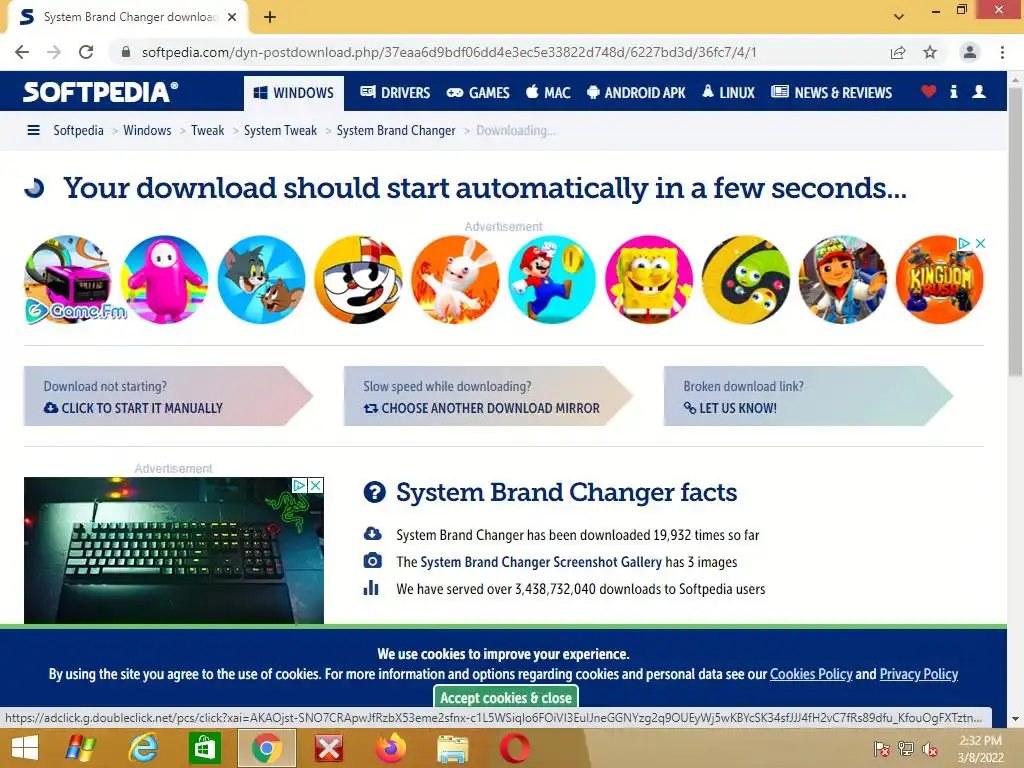Screen dimensions: 1024x768
Task: Open File Explorer from taskbar
Action: (x=453, y=748)
